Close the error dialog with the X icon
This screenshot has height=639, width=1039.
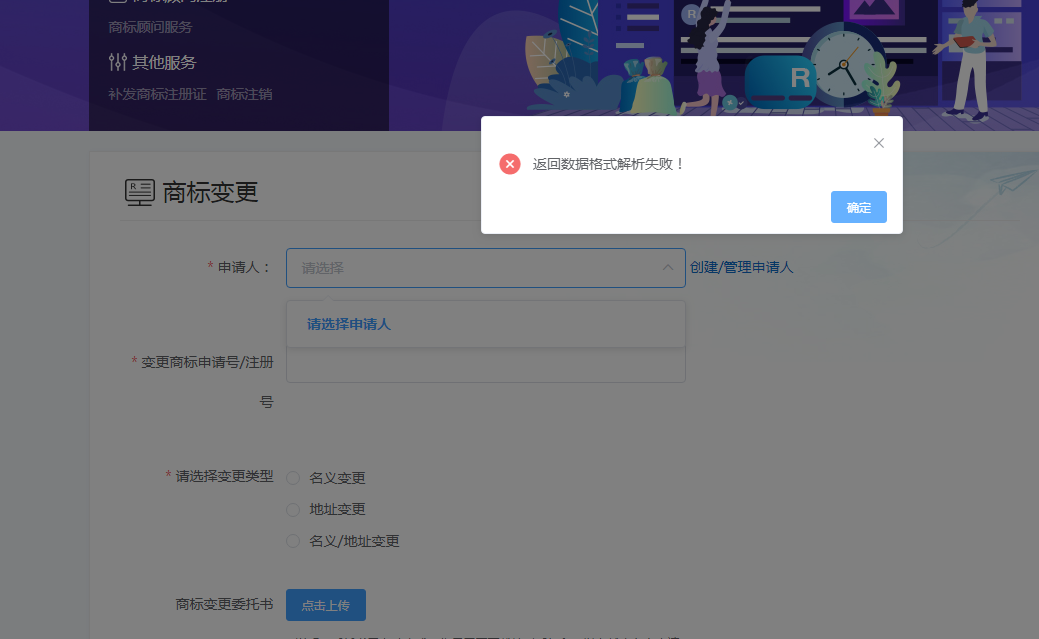pyautogui.click(x=879, y=143)
